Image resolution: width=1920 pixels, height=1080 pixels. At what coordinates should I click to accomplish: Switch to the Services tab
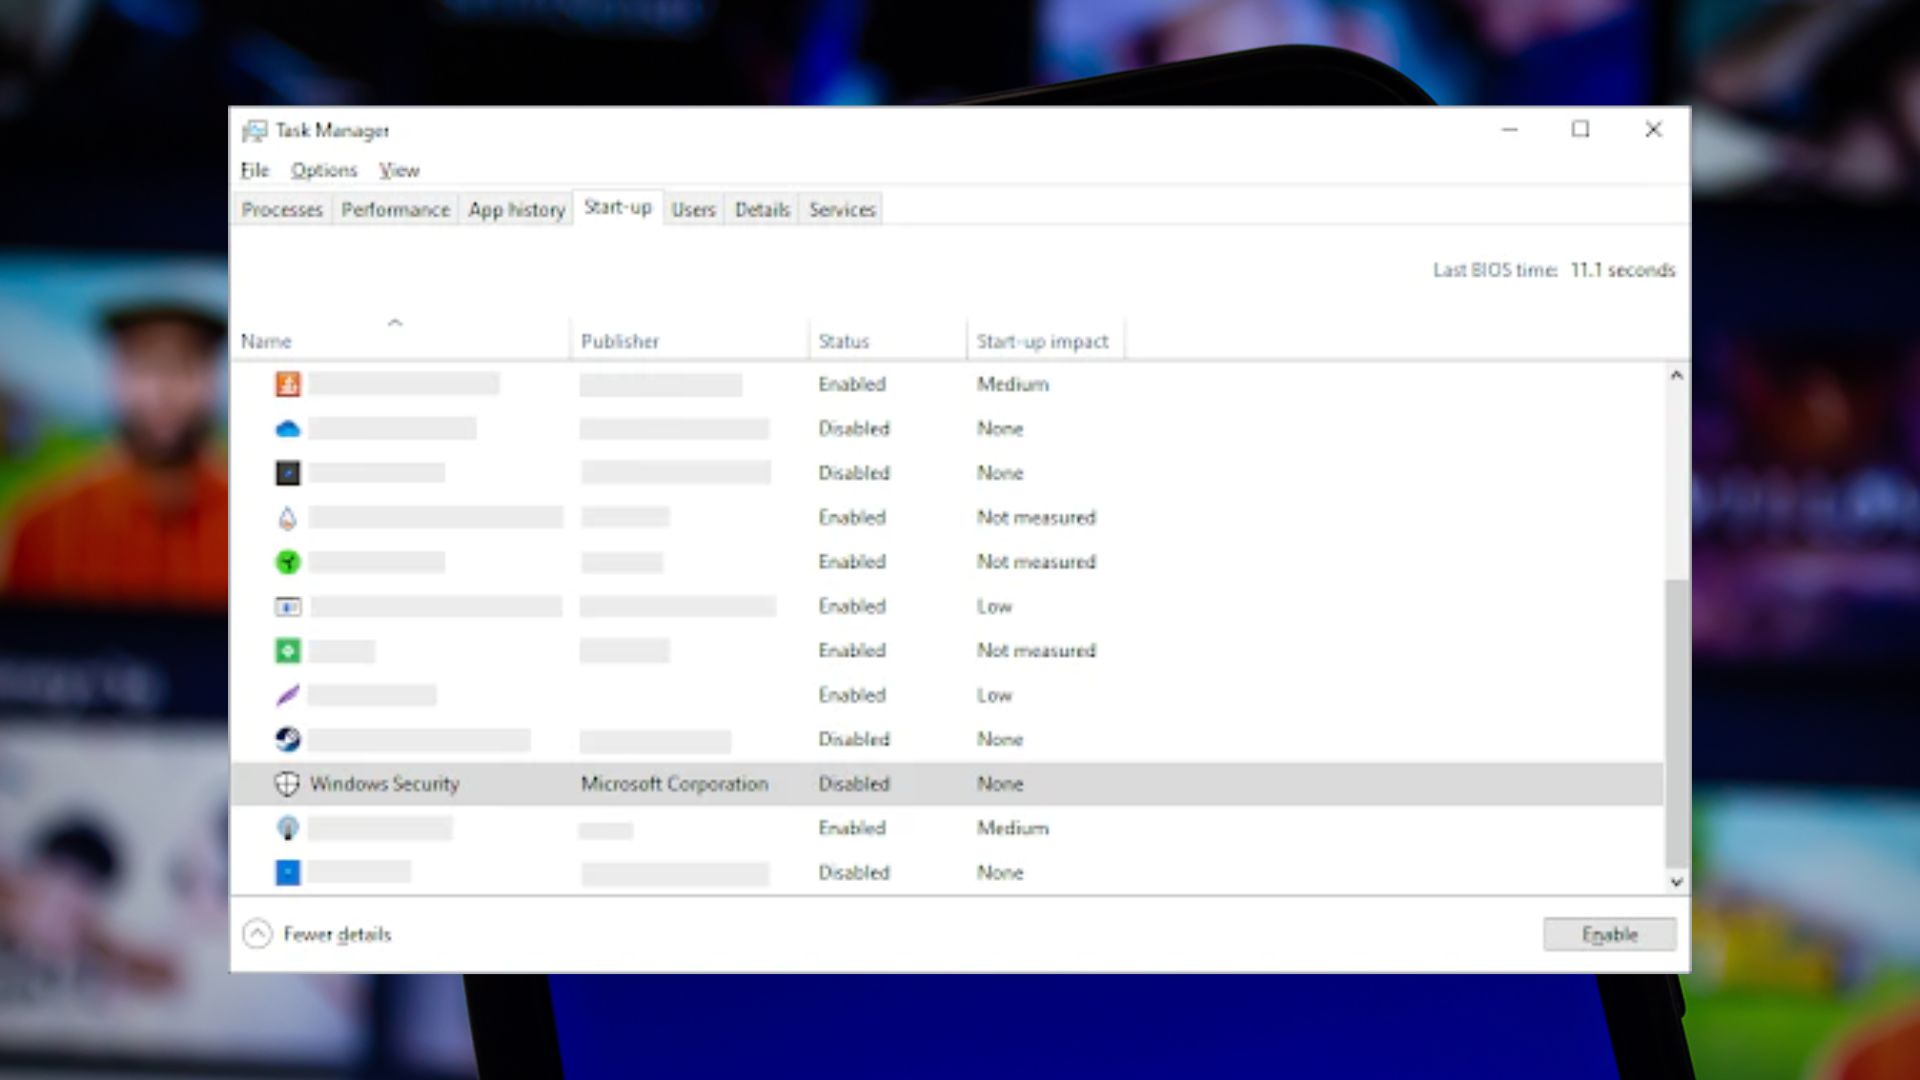click(x=842, y=209)
